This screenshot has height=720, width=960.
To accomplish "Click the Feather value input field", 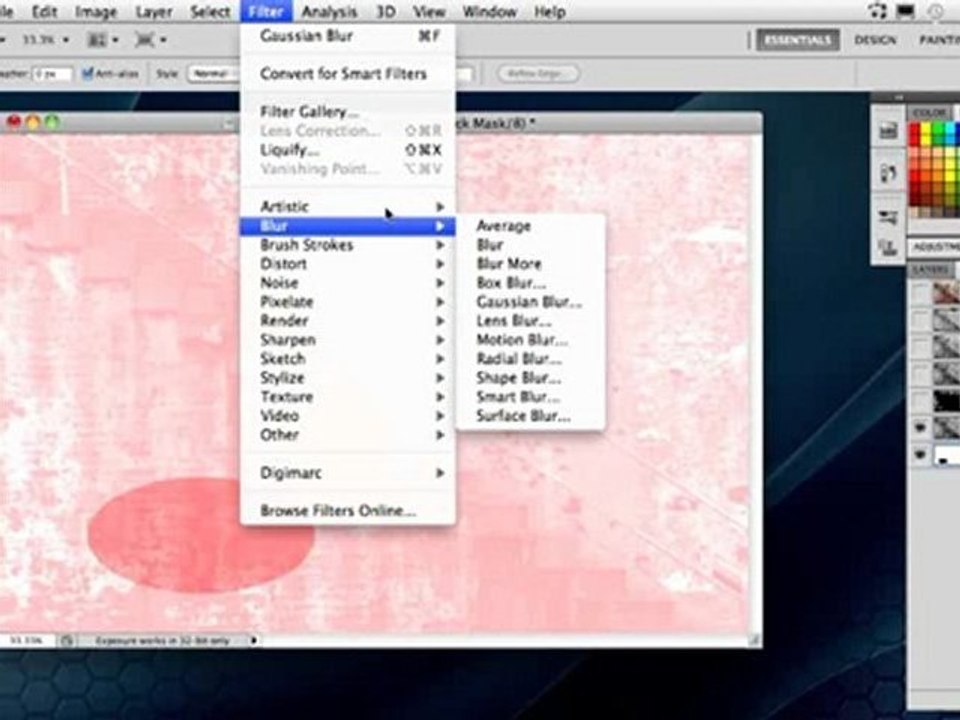I will (52, 73).
